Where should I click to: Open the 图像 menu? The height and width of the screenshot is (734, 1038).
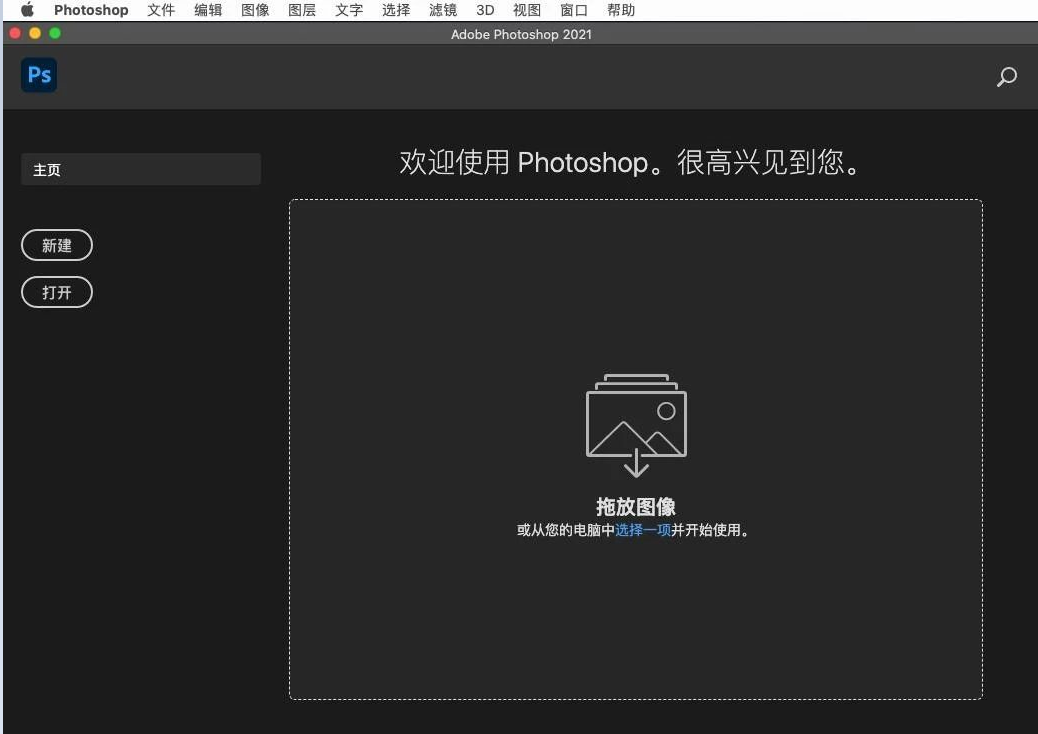(255, 10)
